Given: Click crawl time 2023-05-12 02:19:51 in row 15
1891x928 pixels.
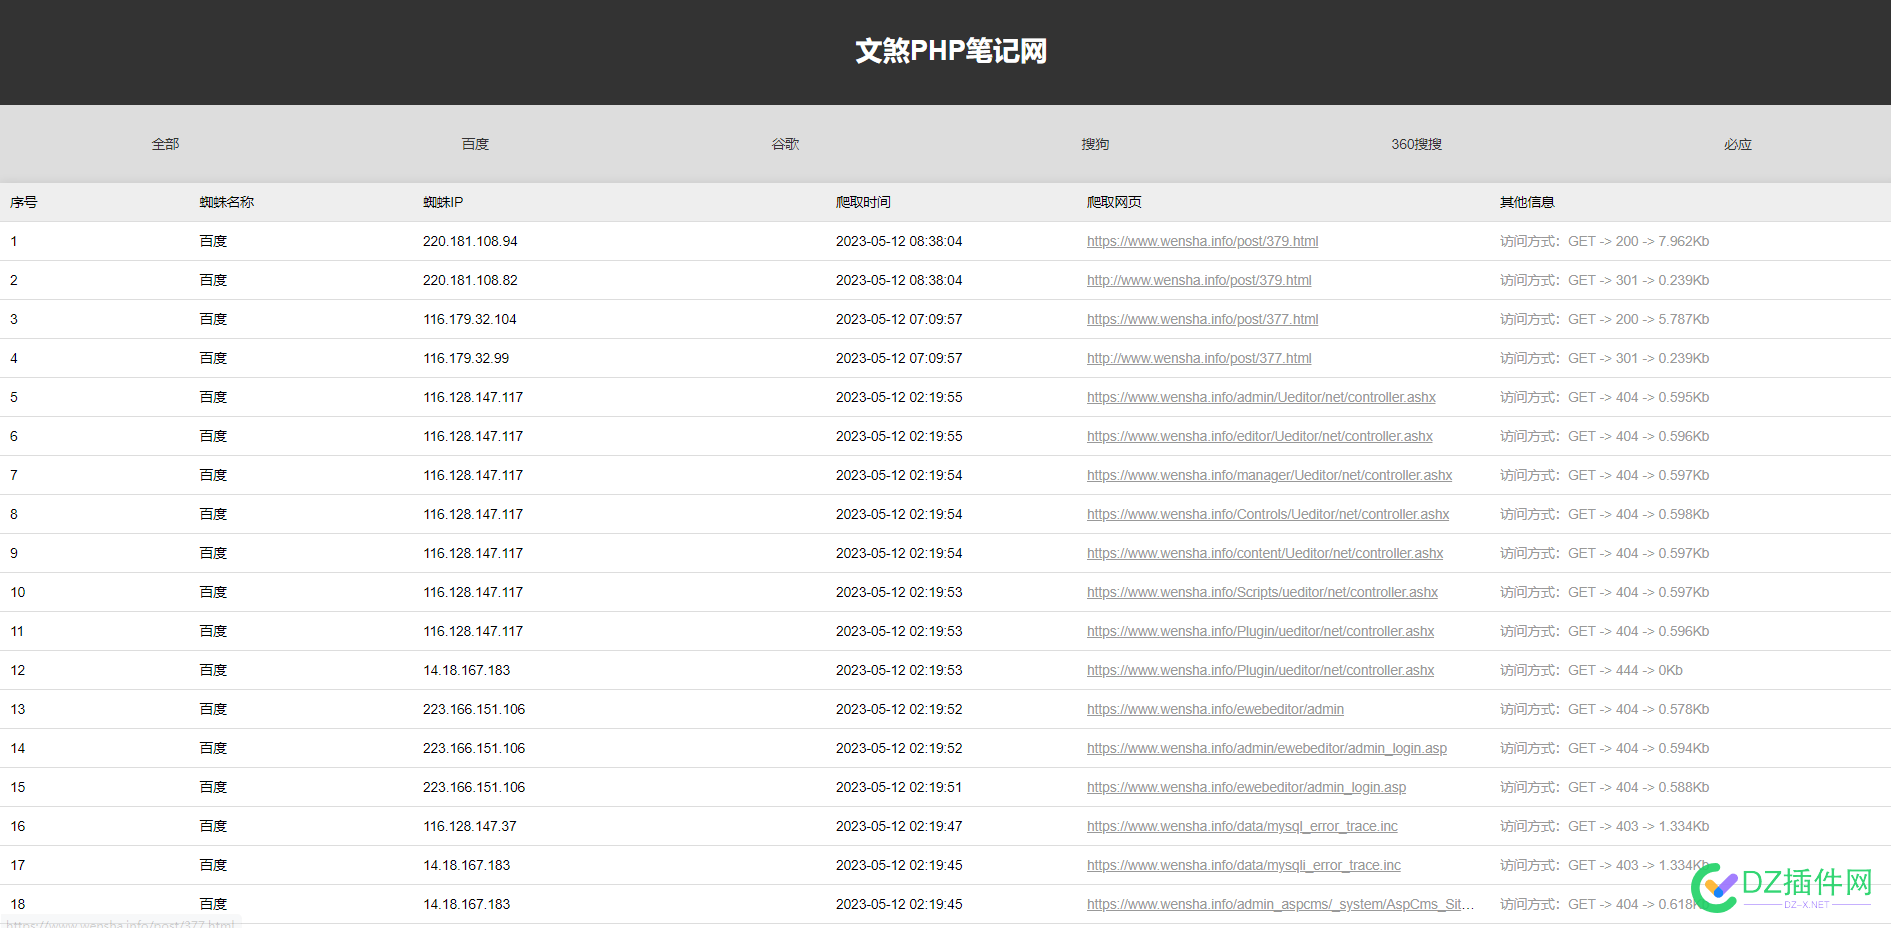Looking at the screenshot, I should pyautogui.click(x=899, y=787).
